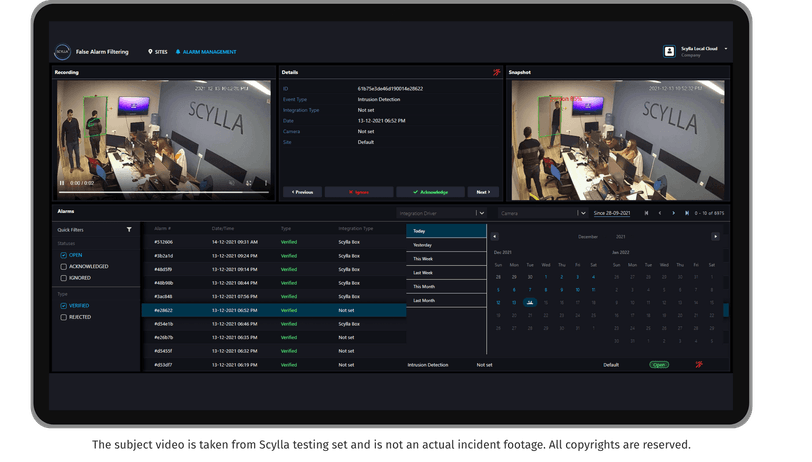
Task: Toggle the VERIFIED type filter
Action: point(64,306)
